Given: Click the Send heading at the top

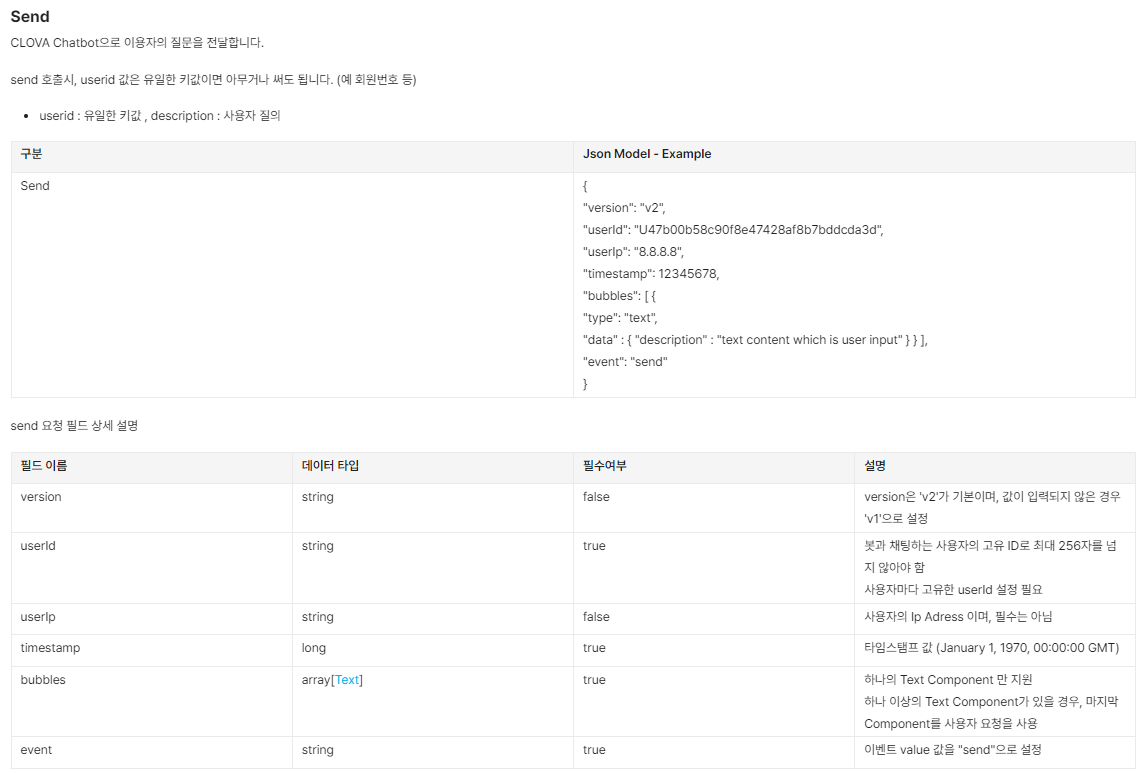Looking at the screenshot, I should pos(30,17).
